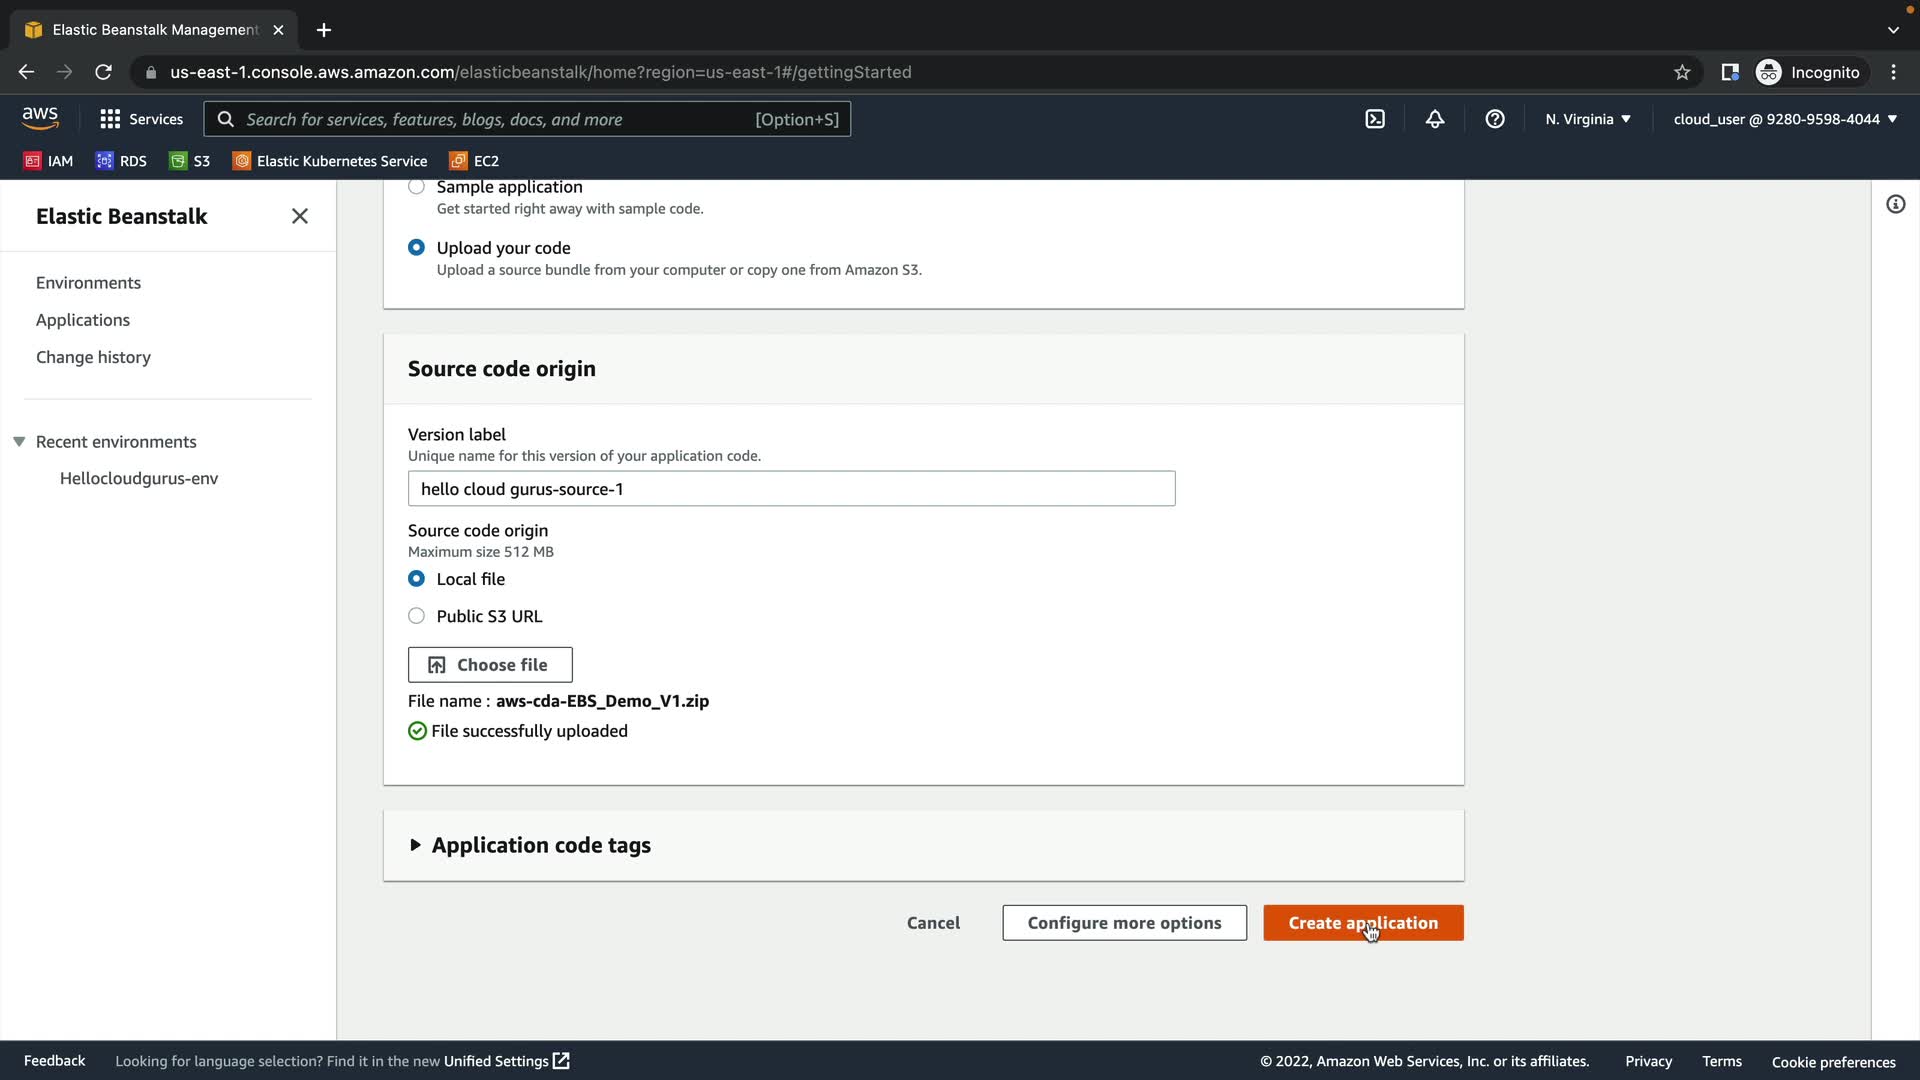Collapse Recent environments list

(19, 442)
